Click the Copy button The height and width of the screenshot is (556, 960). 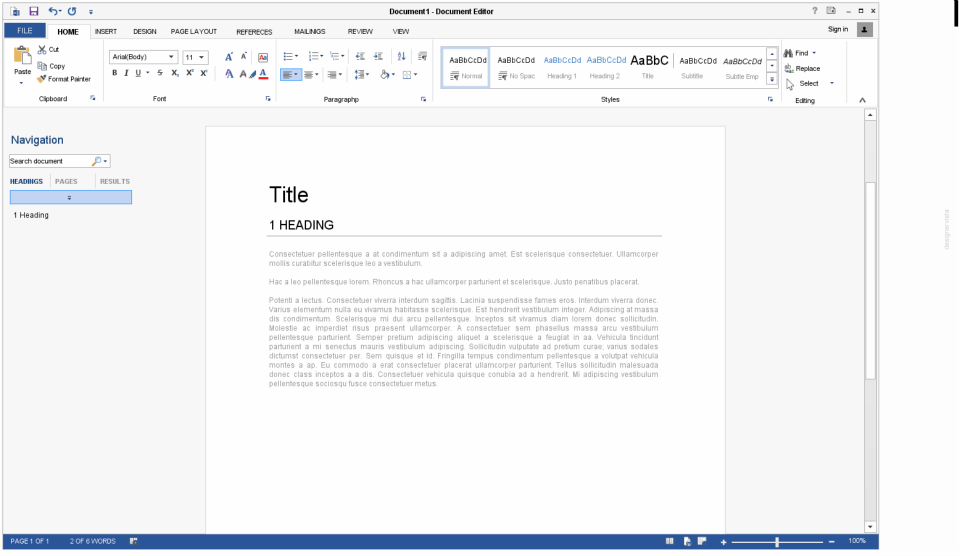click(x=51, y=66)
